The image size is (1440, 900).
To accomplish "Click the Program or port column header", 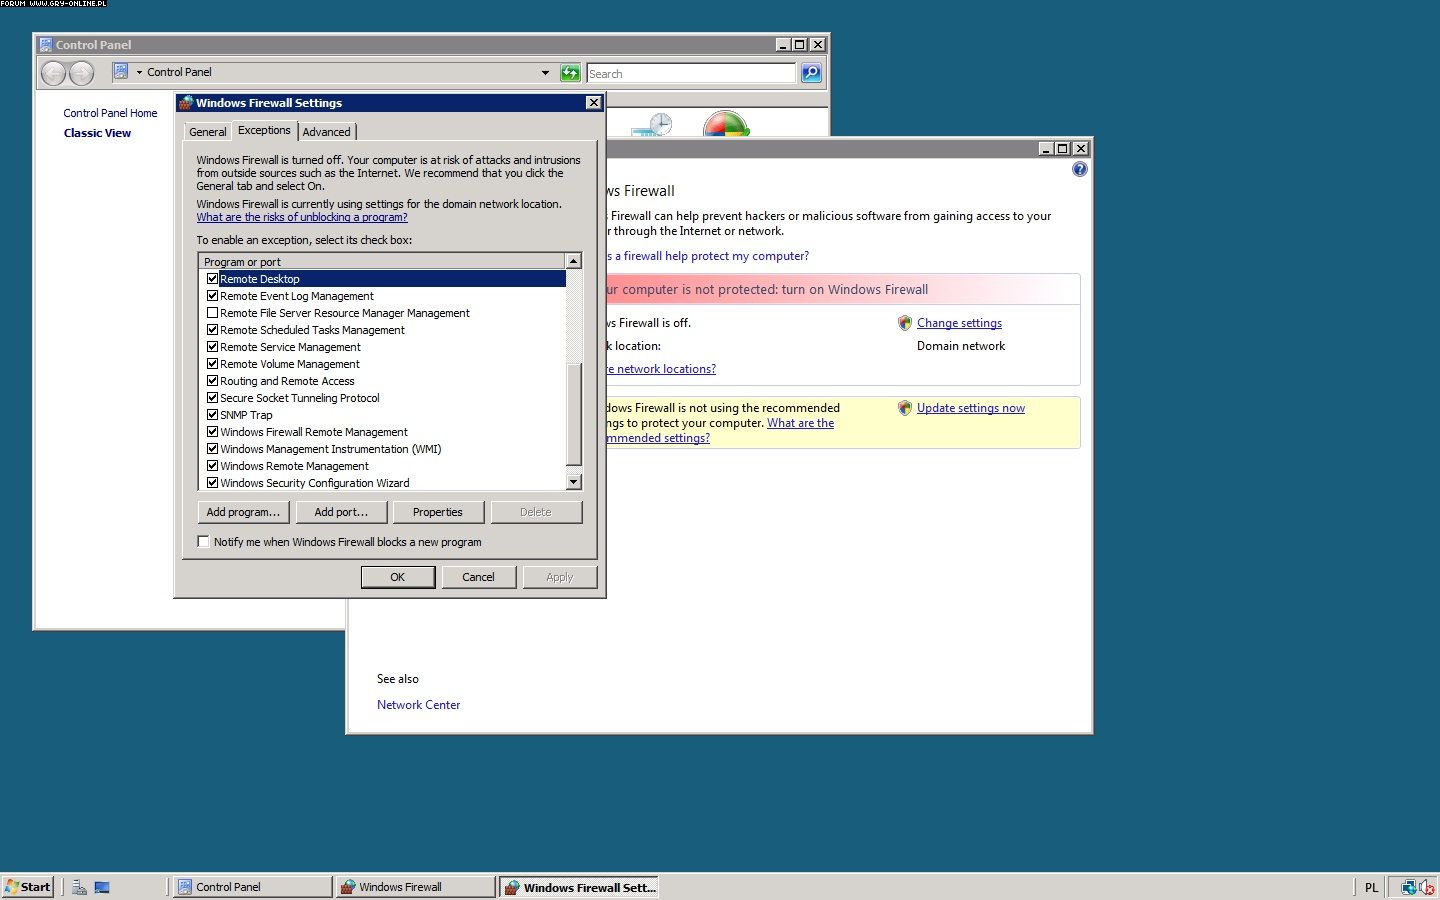I will coord(382,261).
